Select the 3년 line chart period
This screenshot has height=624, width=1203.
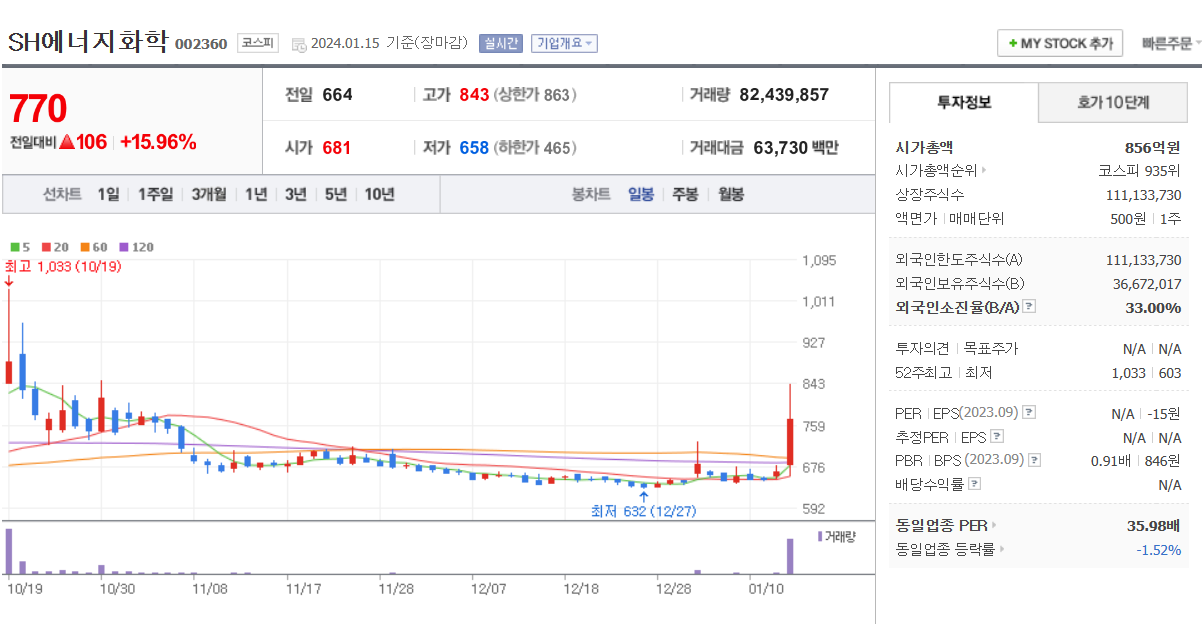click(295, 194)
